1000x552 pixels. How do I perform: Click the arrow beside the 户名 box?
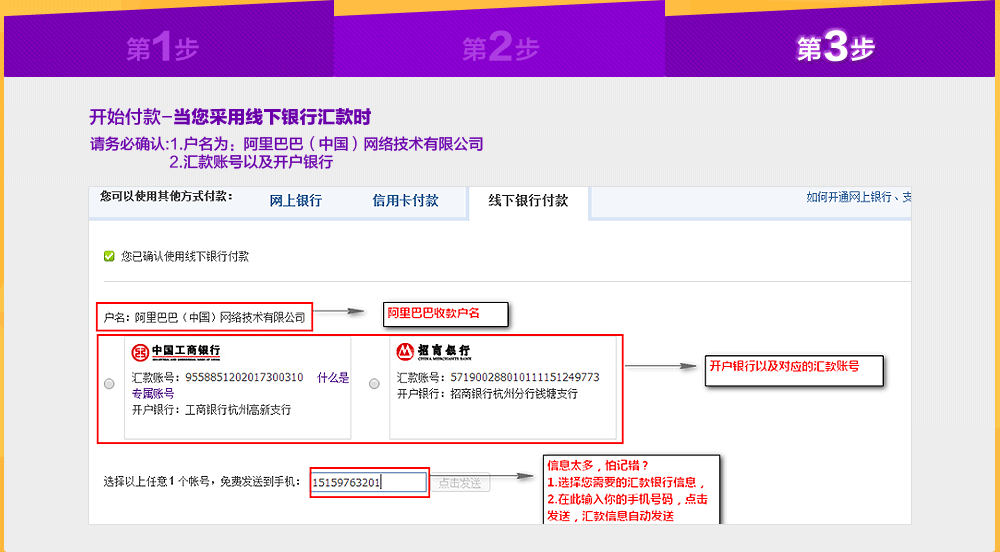click(x=341, y=312)
